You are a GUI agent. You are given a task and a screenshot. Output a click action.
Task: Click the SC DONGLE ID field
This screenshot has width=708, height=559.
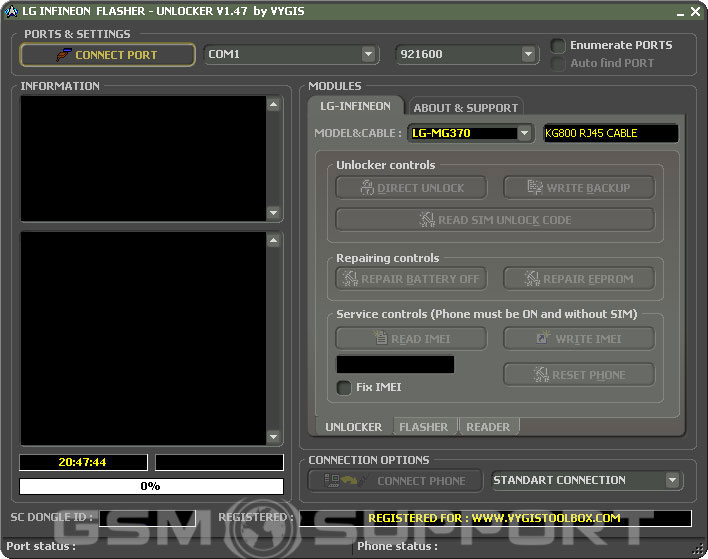pyautogui.click(x=147, y=518)
